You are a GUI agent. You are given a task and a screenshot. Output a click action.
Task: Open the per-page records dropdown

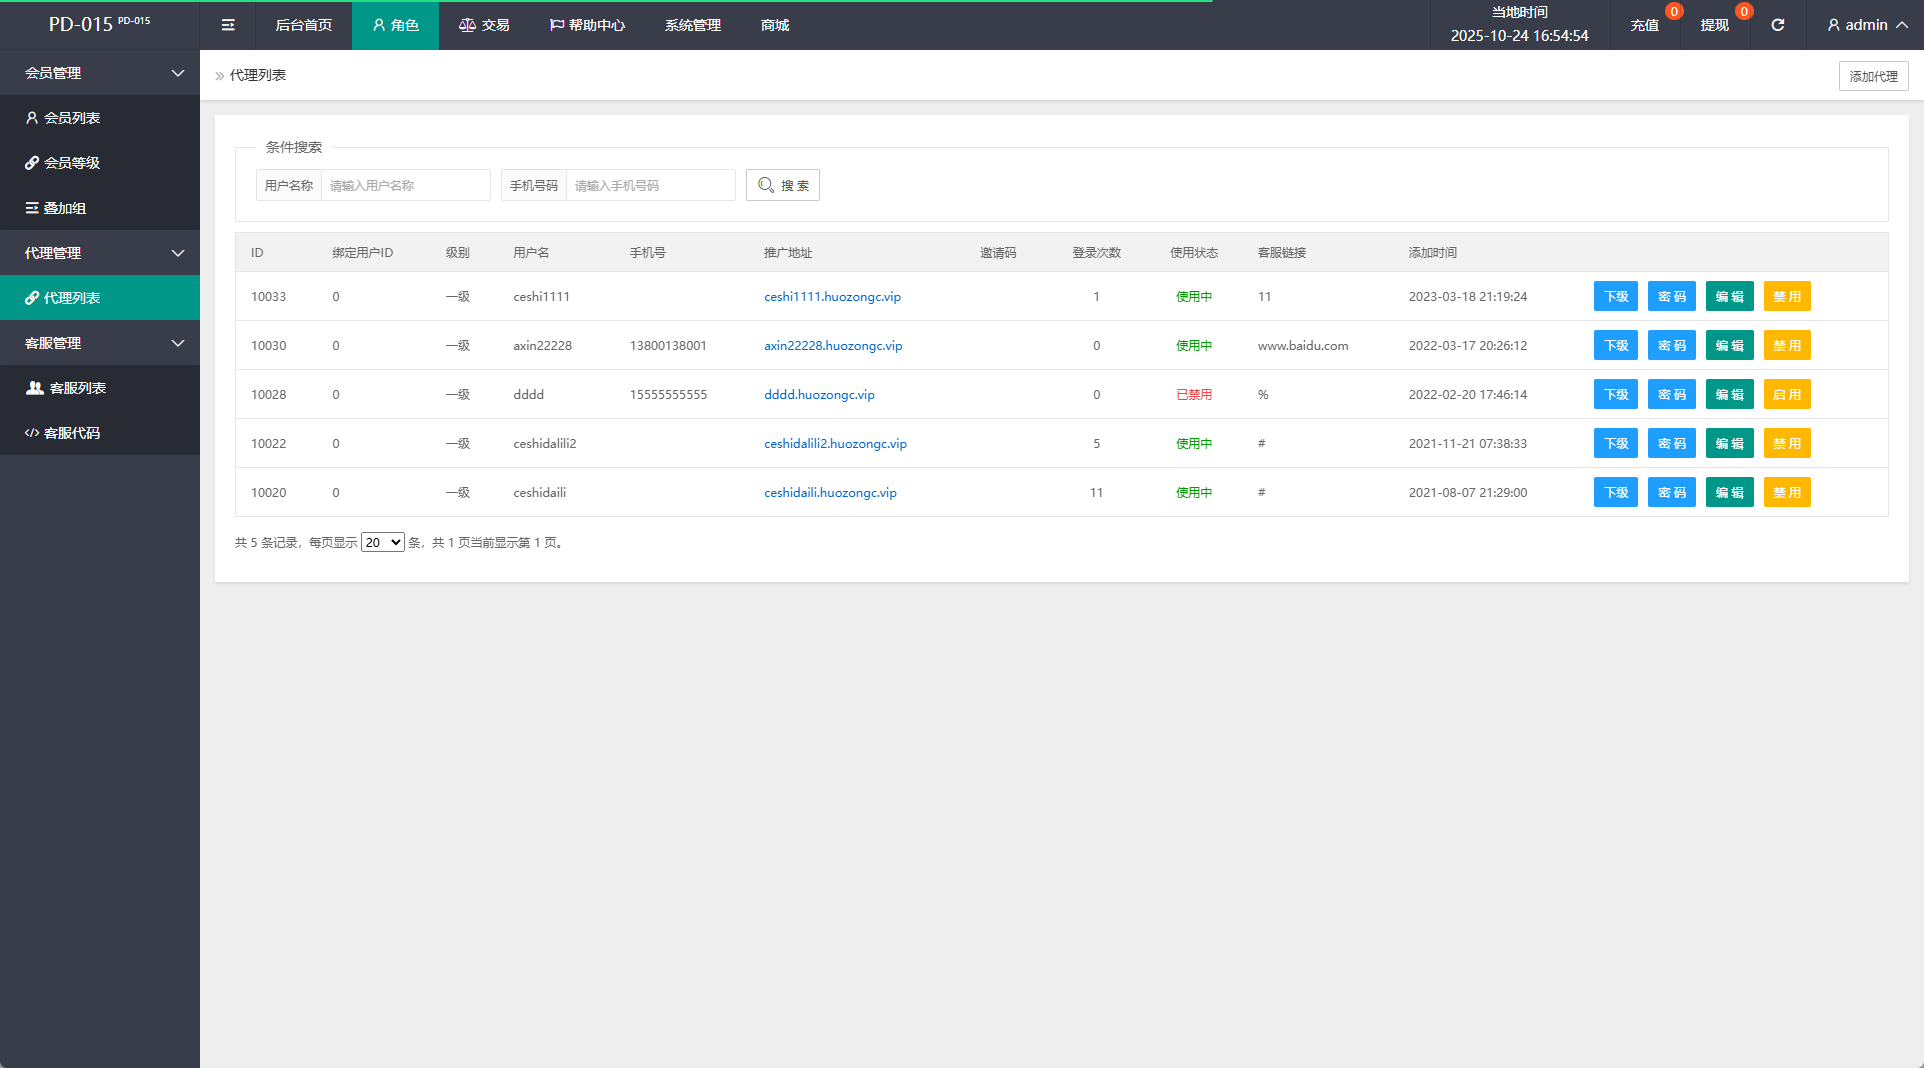pos(382,543)
